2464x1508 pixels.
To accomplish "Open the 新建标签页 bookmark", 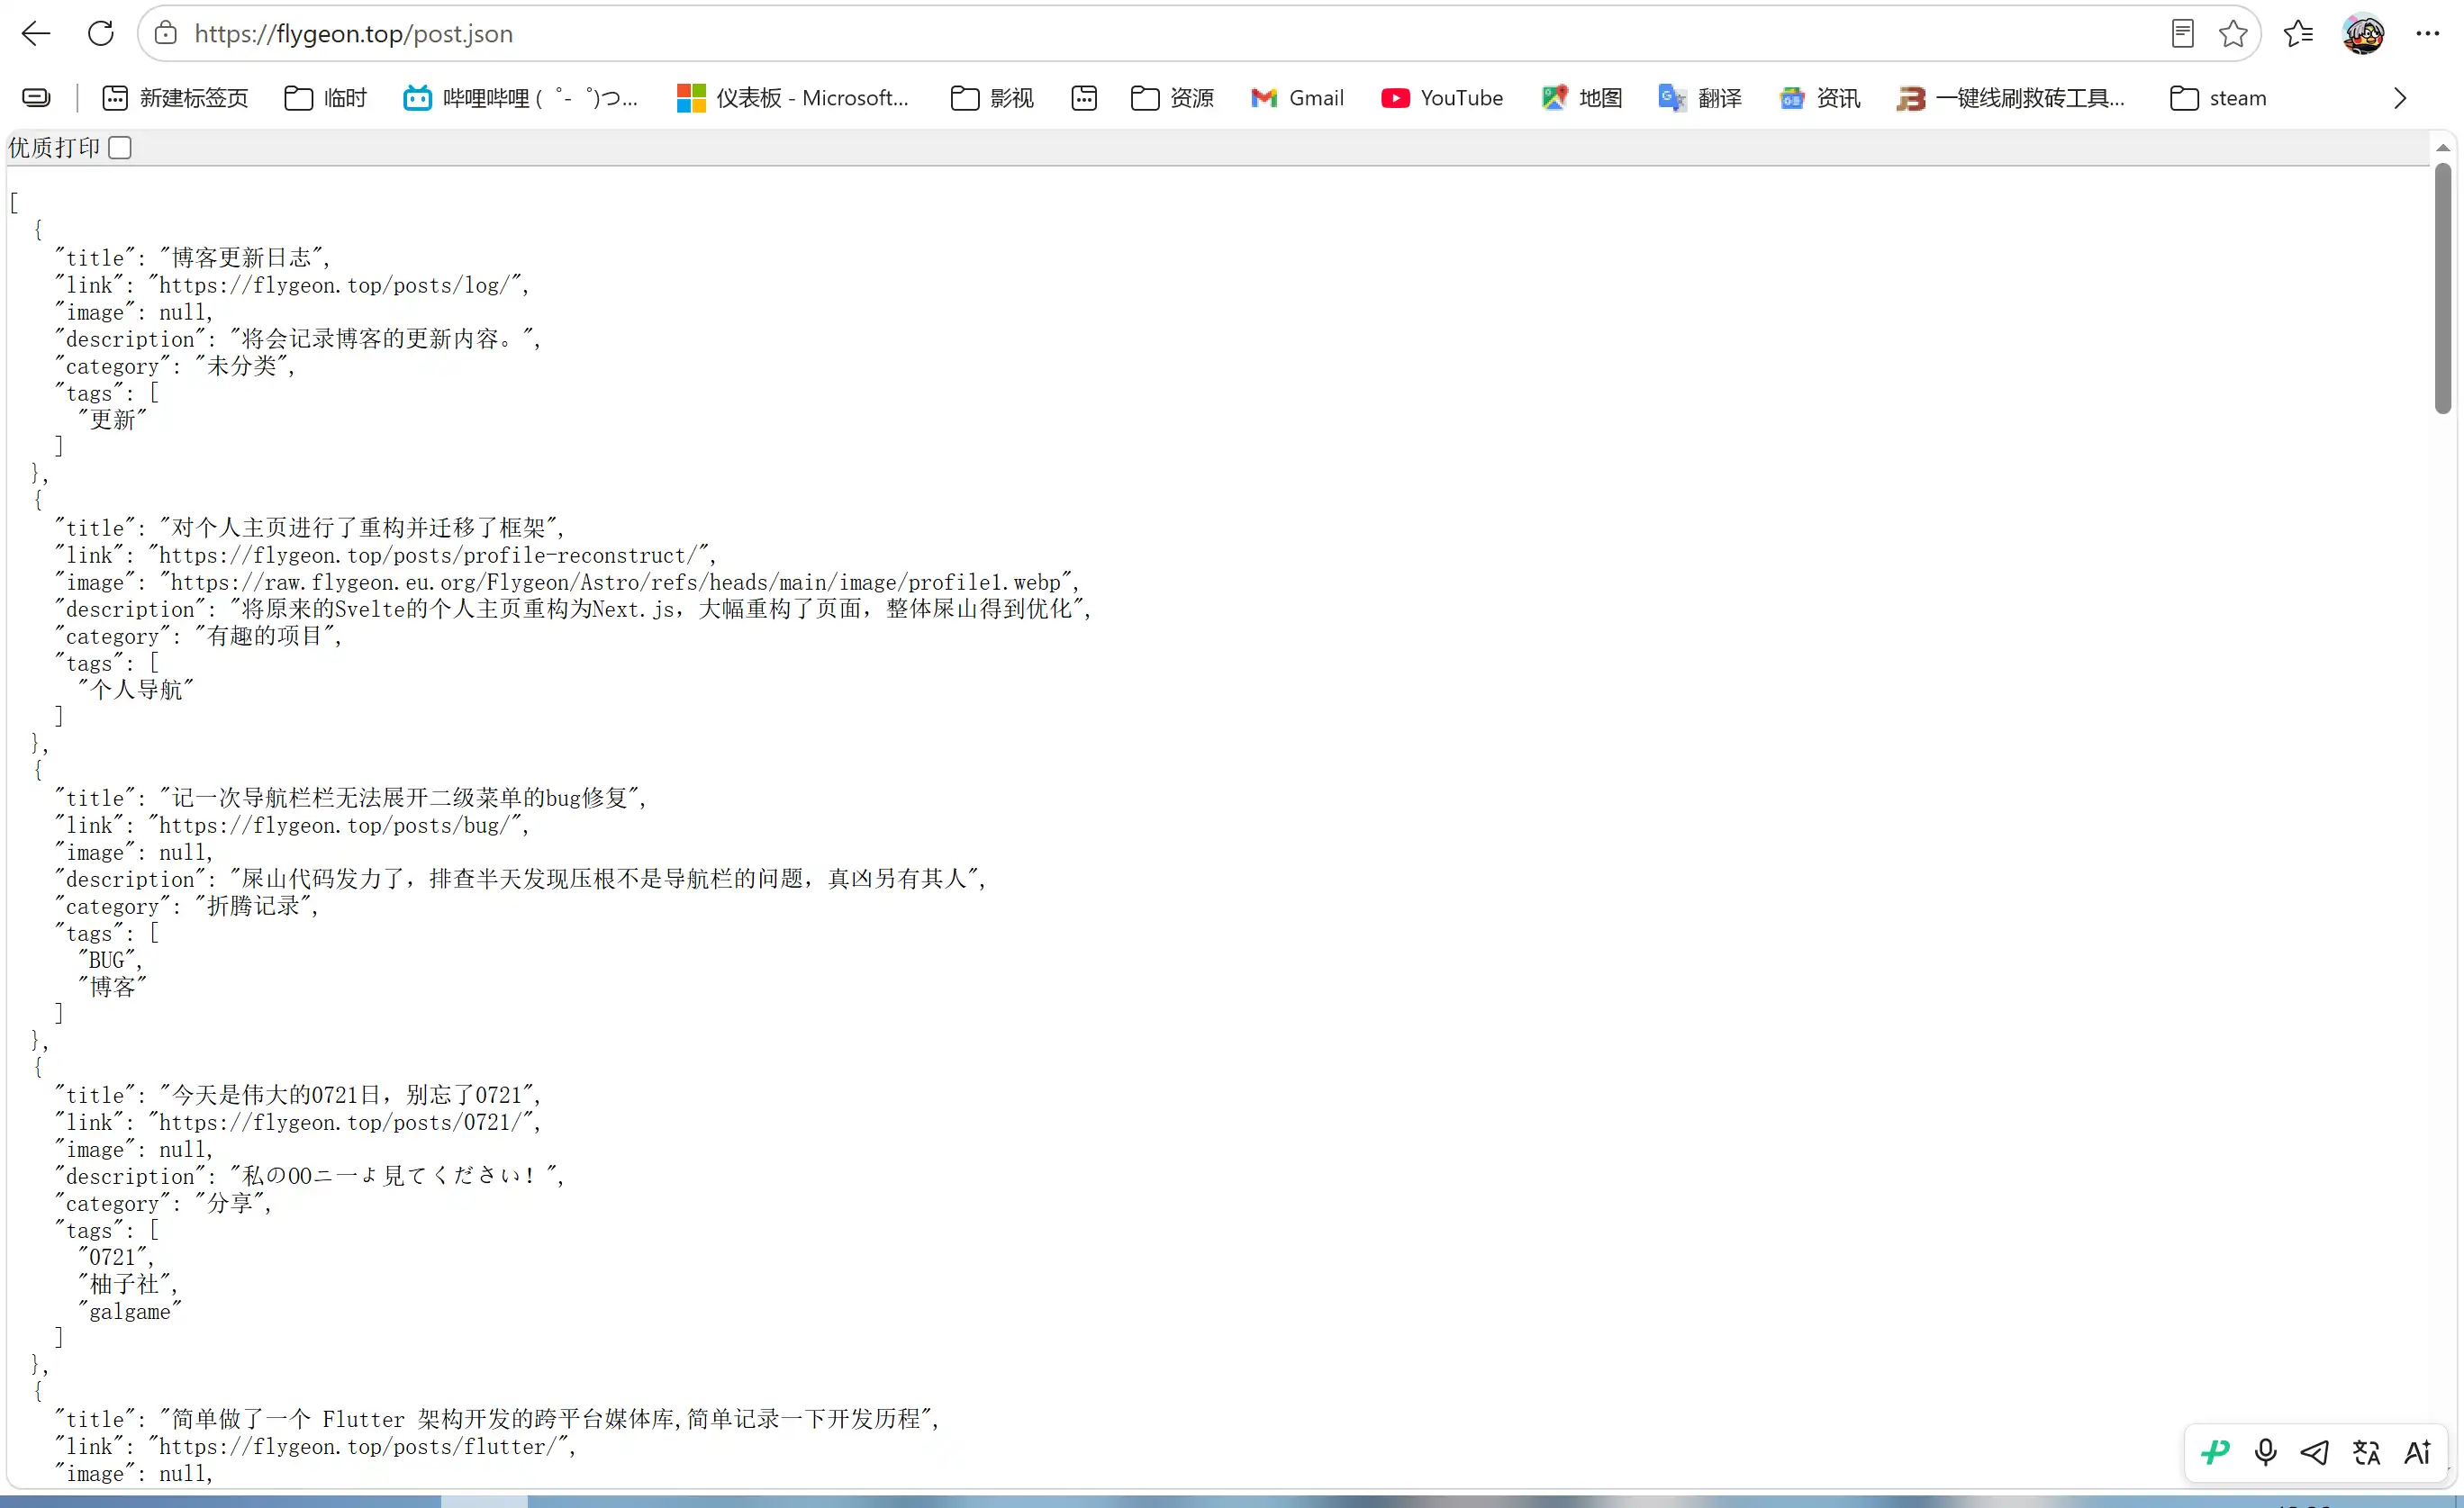I will 175,97.
